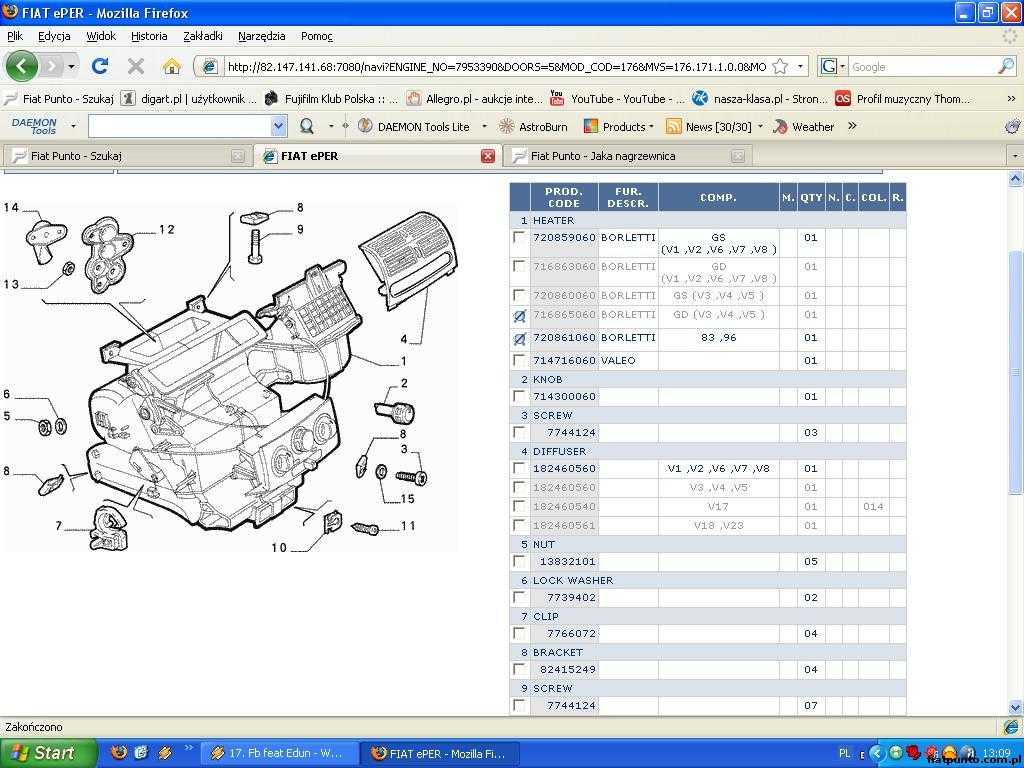
Task: Focus the Google search field
Action: 923,66
